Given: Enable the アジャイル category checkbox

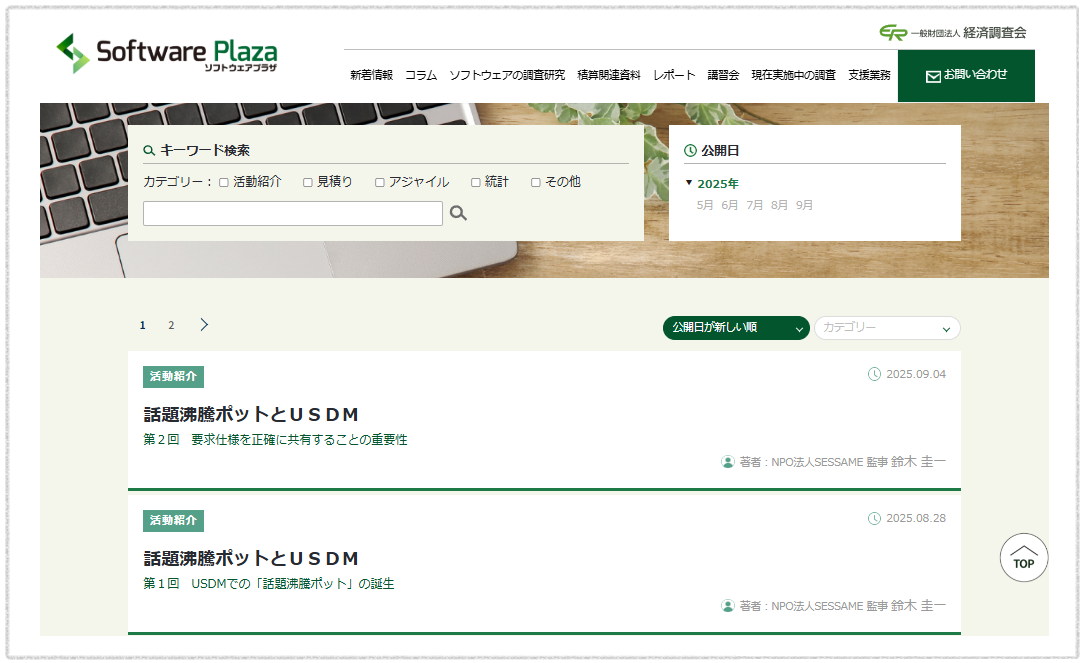Looking at the screenshot, I should point(380,183).
